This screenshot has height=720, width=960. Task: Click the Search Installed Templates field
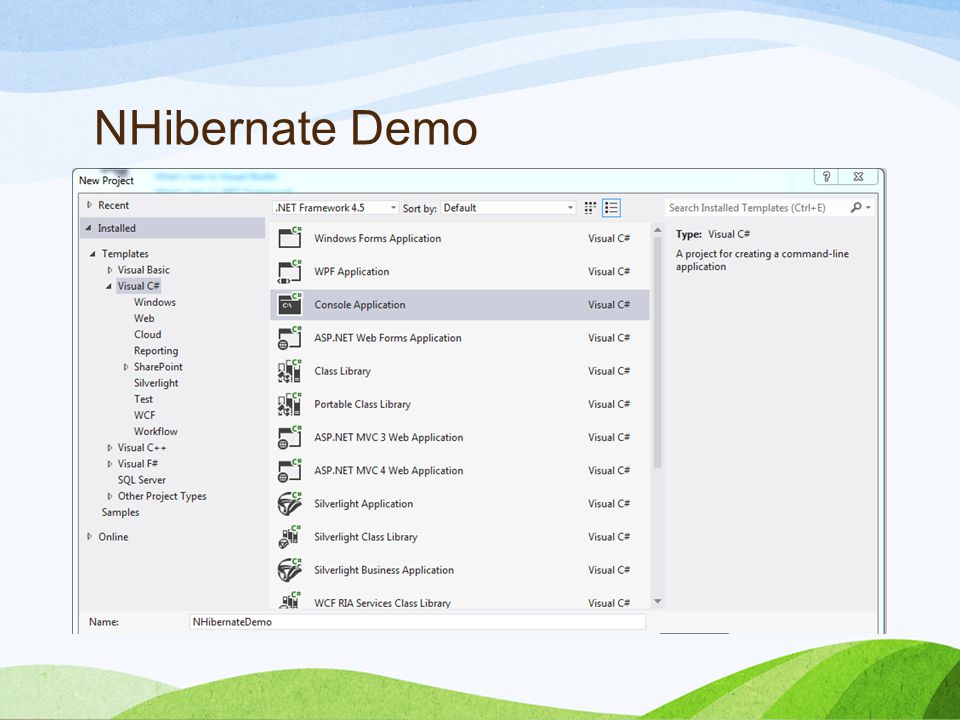(757, 208)
